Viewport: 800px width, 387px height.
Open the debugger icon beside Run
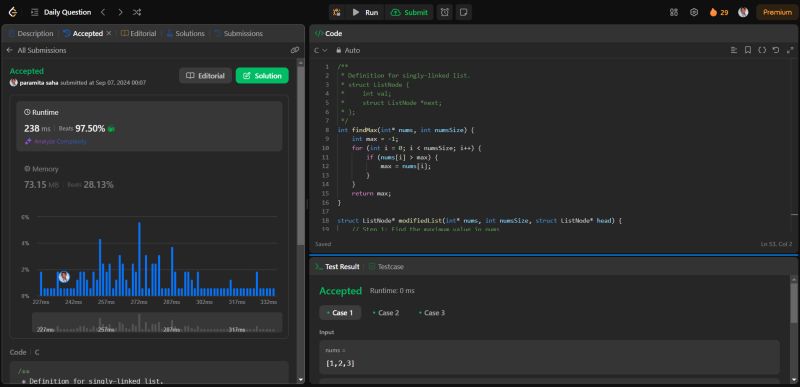tap(337, 12)
